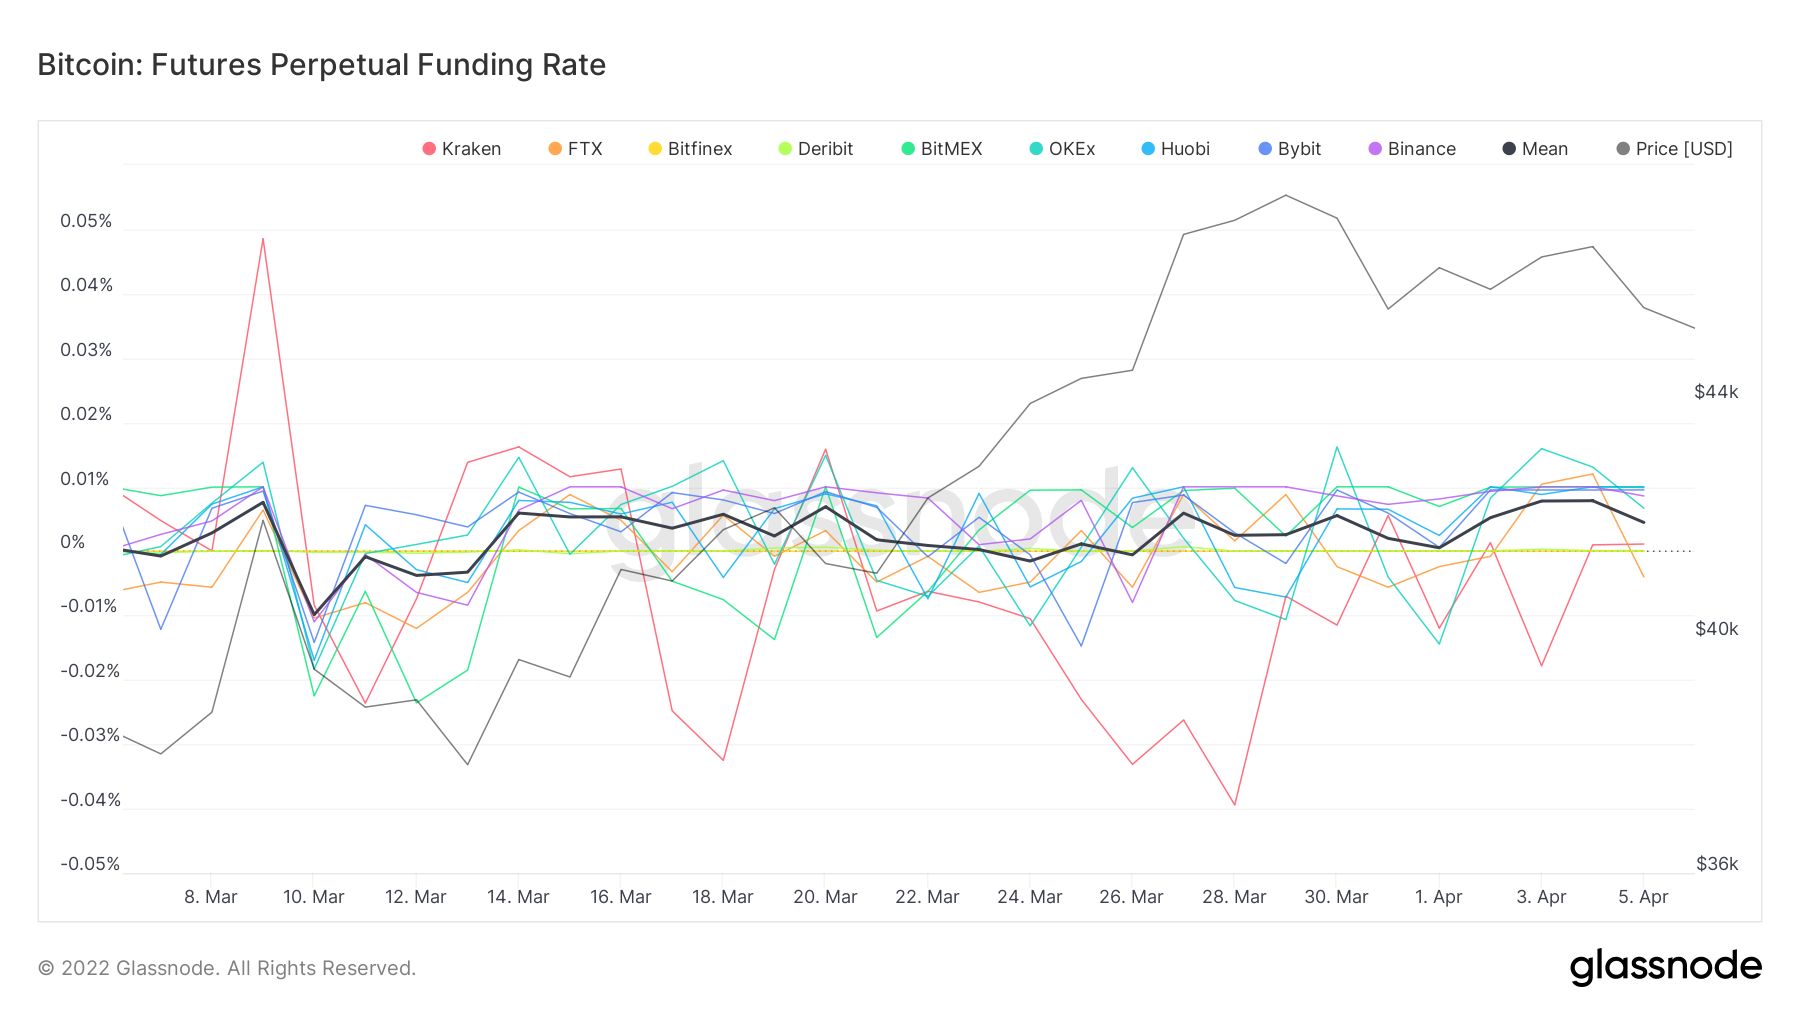Click the 0.05% y-axis label
This screenshot has height=1013, width=1800.
click(86, 221)
